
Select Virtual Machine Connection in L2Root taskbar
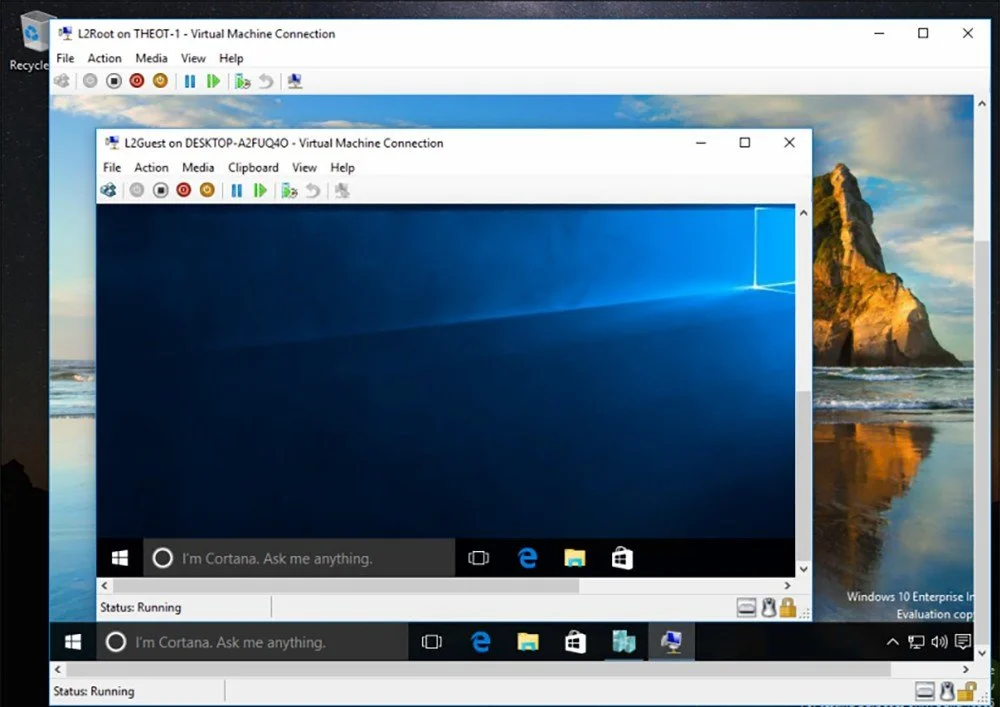tap(672, 641)
